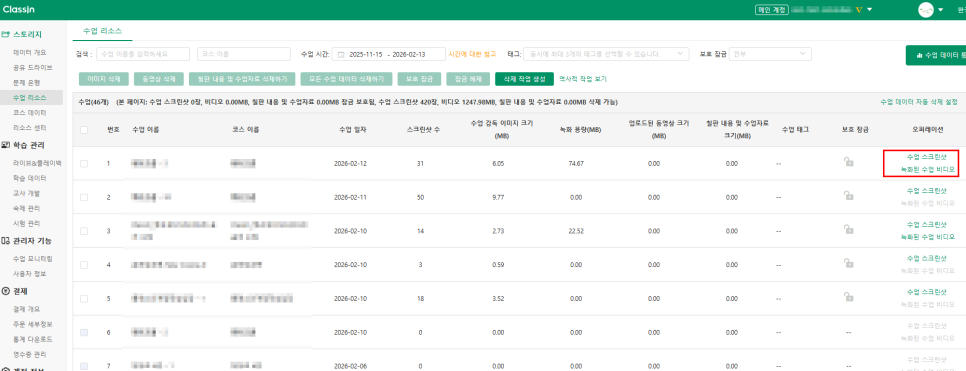Click the 결제 section icon
This screenshot has width=966, height=371.
6,291
